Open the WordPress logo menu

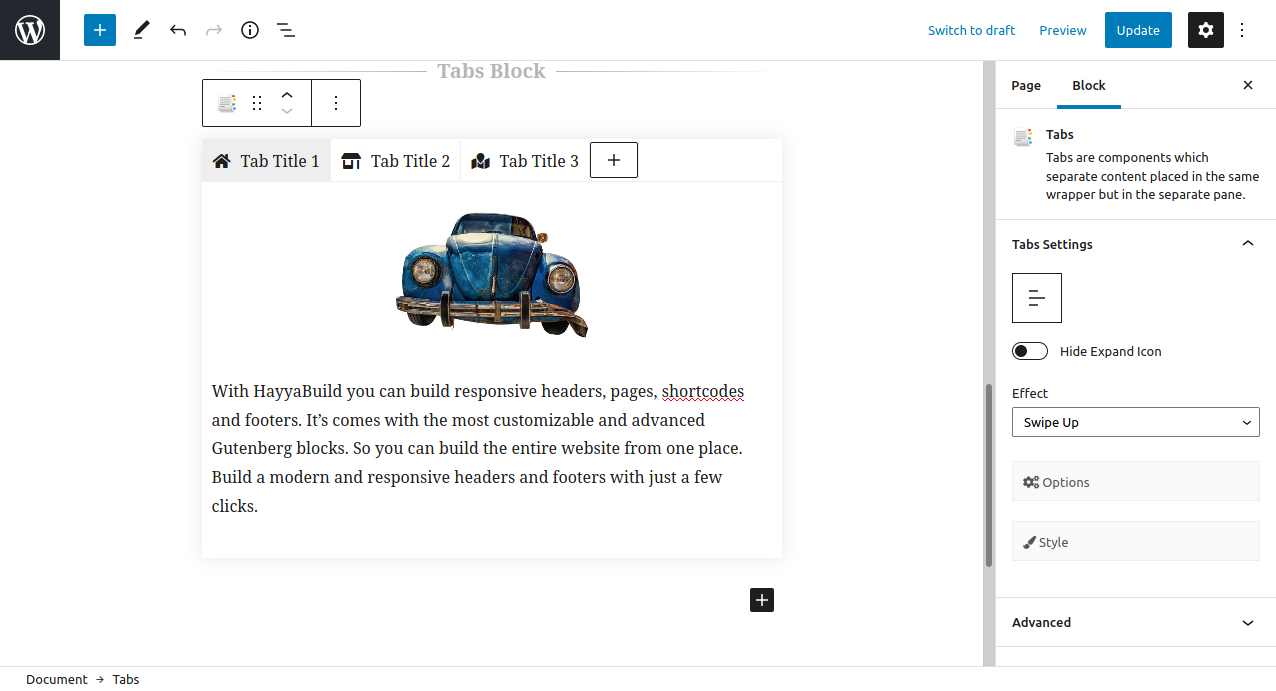click(x=30, y=30)
